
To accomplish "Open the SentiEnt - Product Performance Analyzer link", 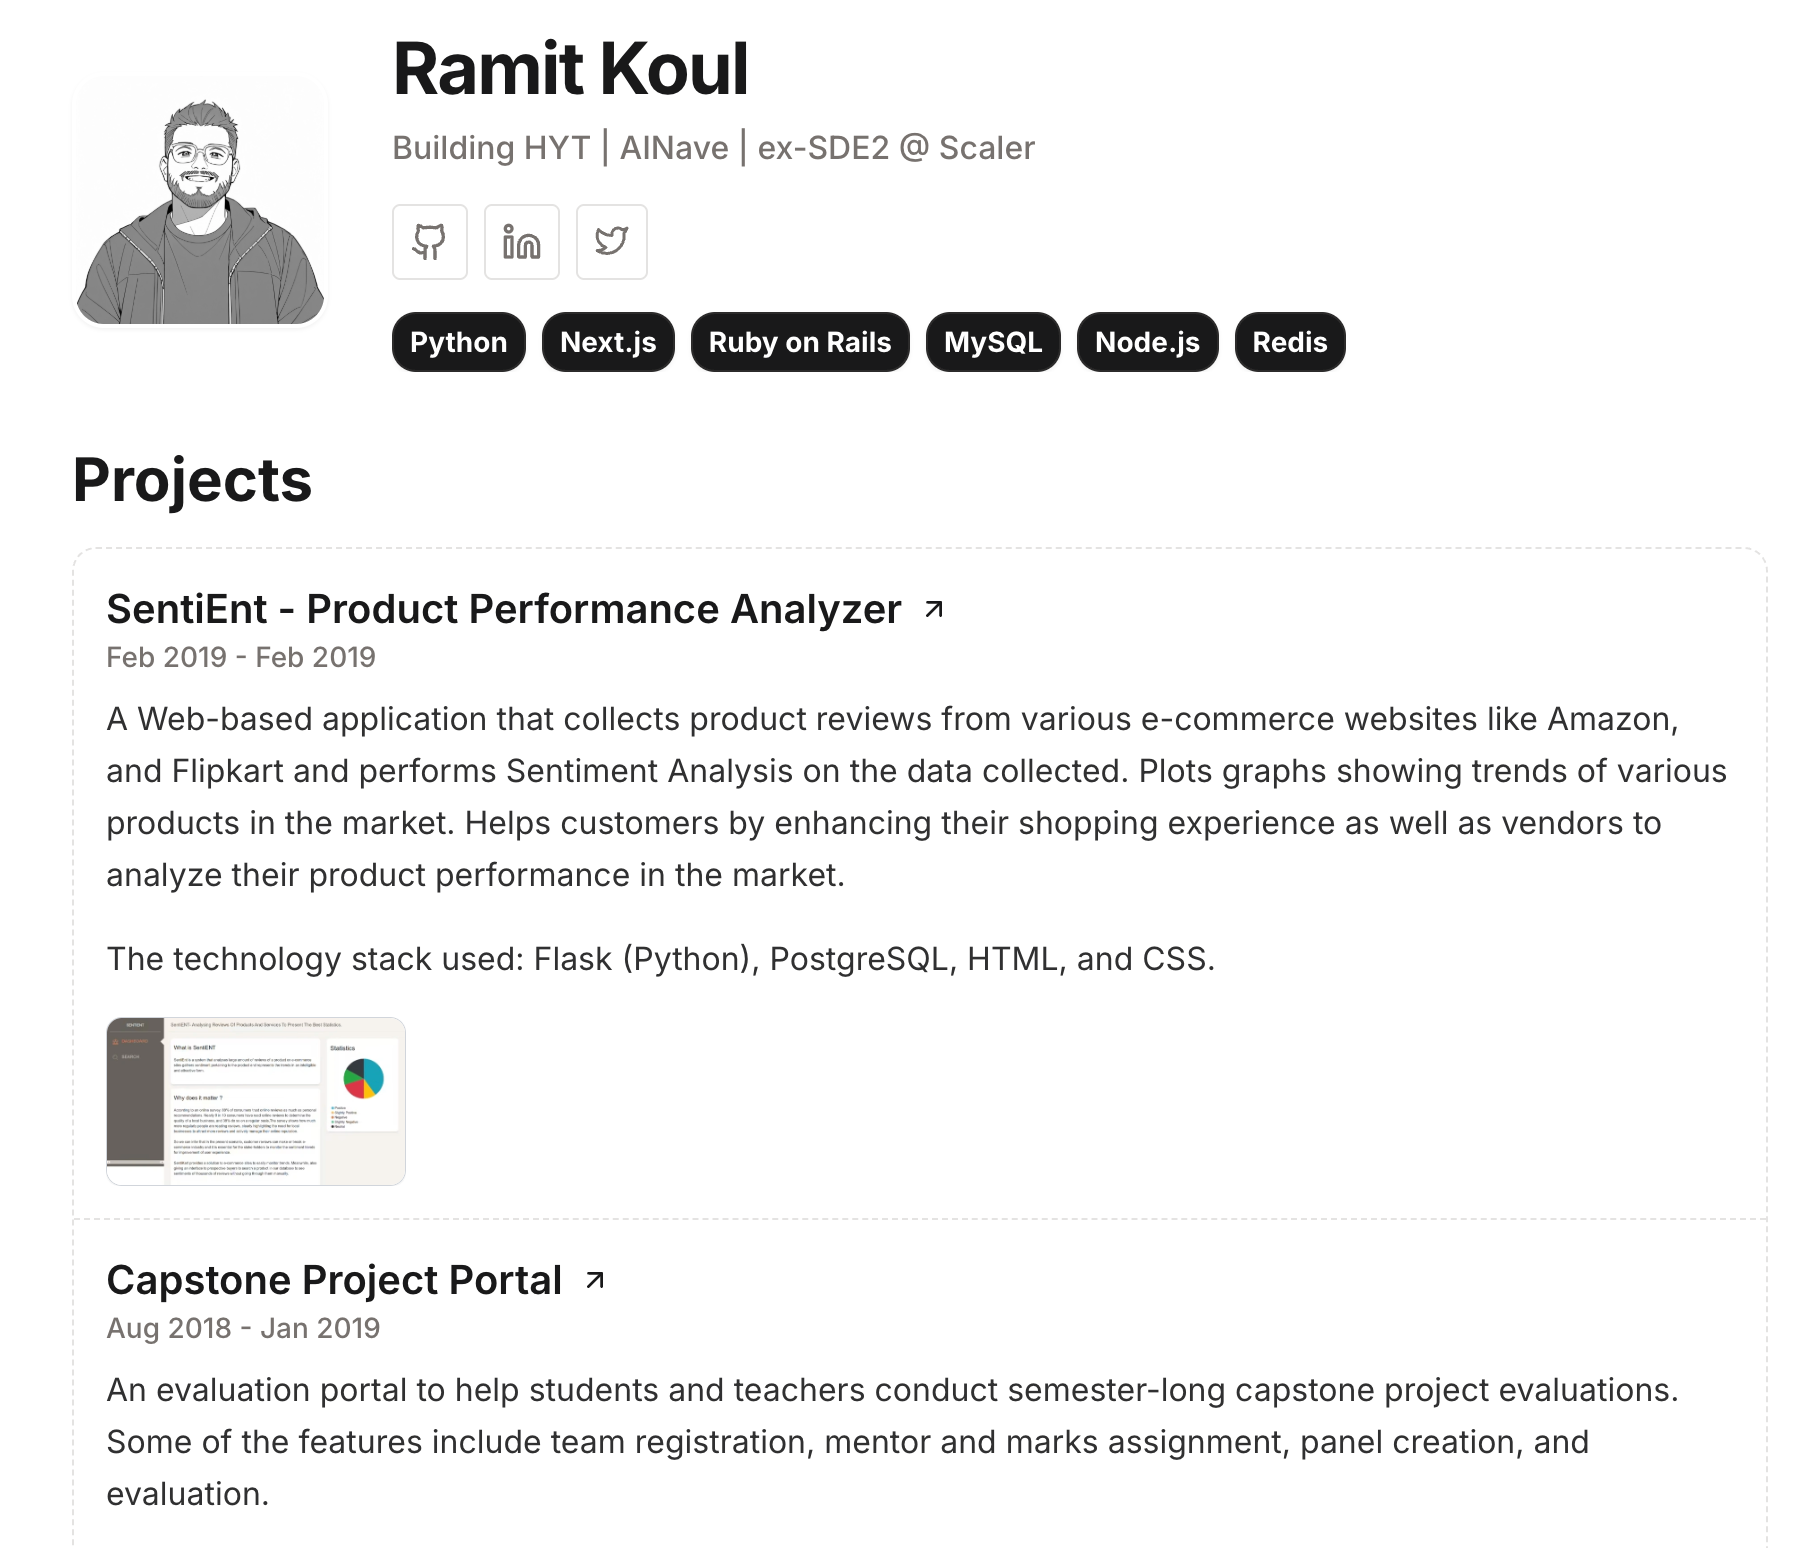I will pos(504,609).
